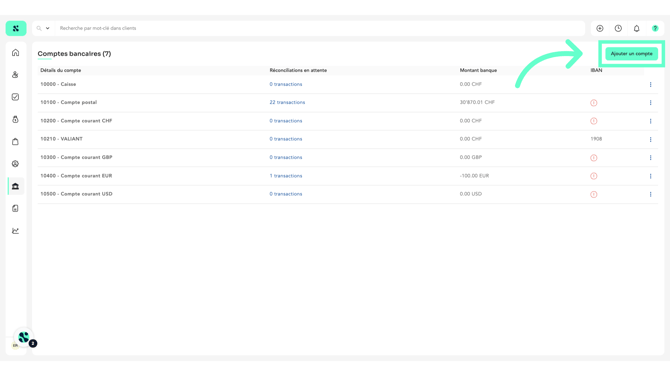This screenshot has width=670, height=376.
Task: Open three-dot menu for Compte courant CHF
Action: point(650,121)
